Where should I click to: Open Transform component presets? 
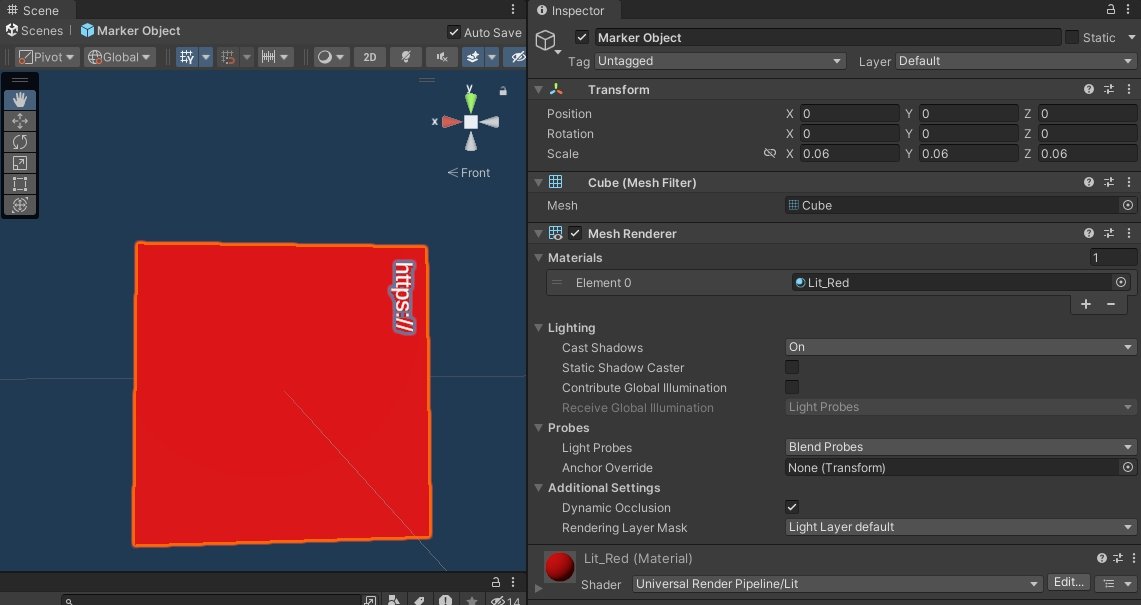click(1109, 90)
